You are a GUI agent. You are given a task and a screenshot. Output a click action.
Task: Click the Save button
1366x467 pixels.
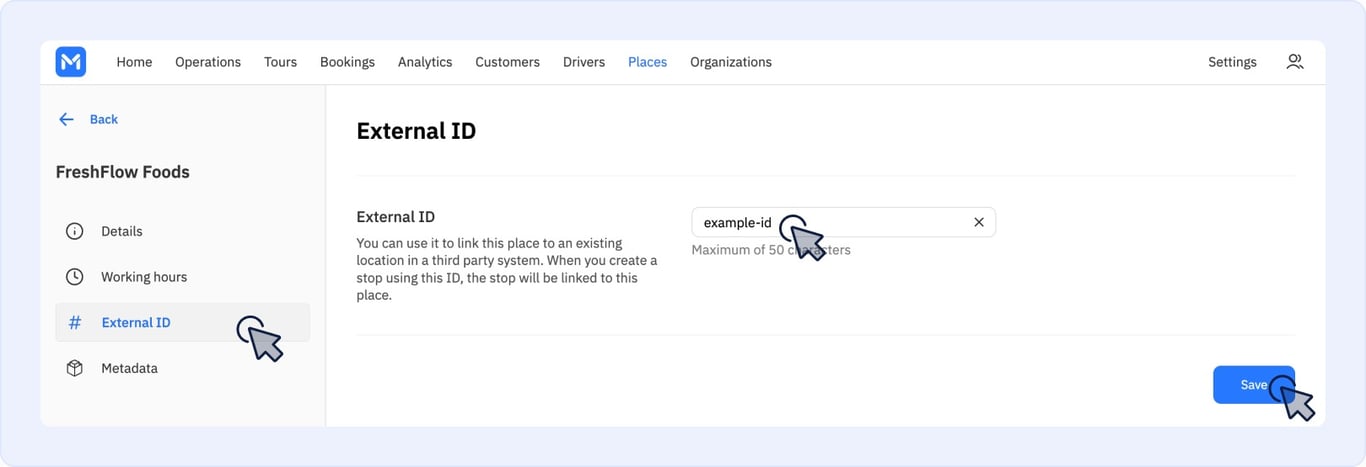(x=1254, y=385)
